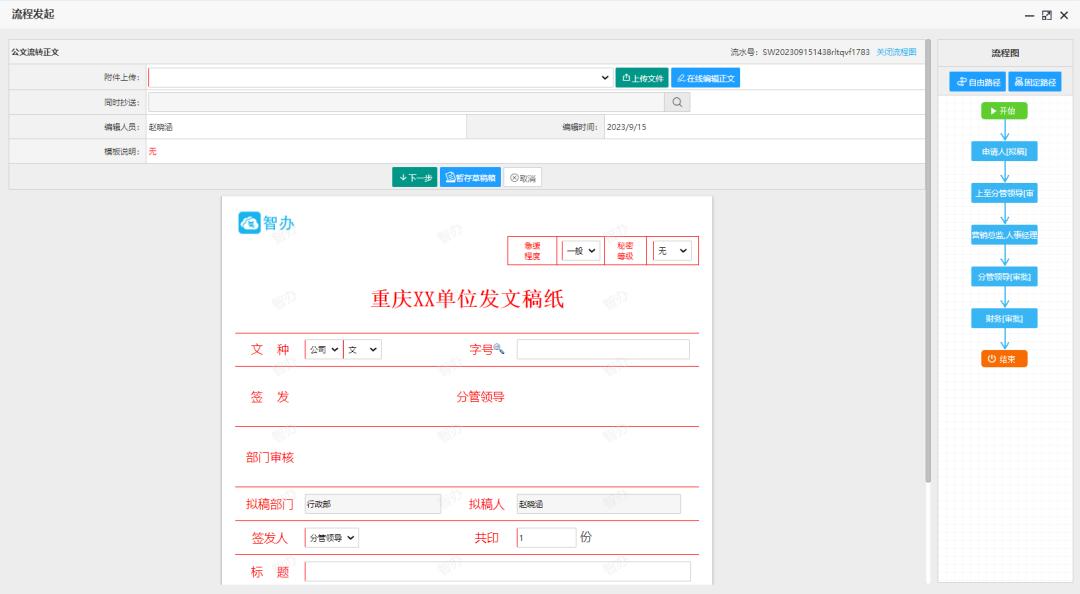The image size is (1080, 594).
Task: Proceed with the 下一步 button
Action: tap(414, 176)
